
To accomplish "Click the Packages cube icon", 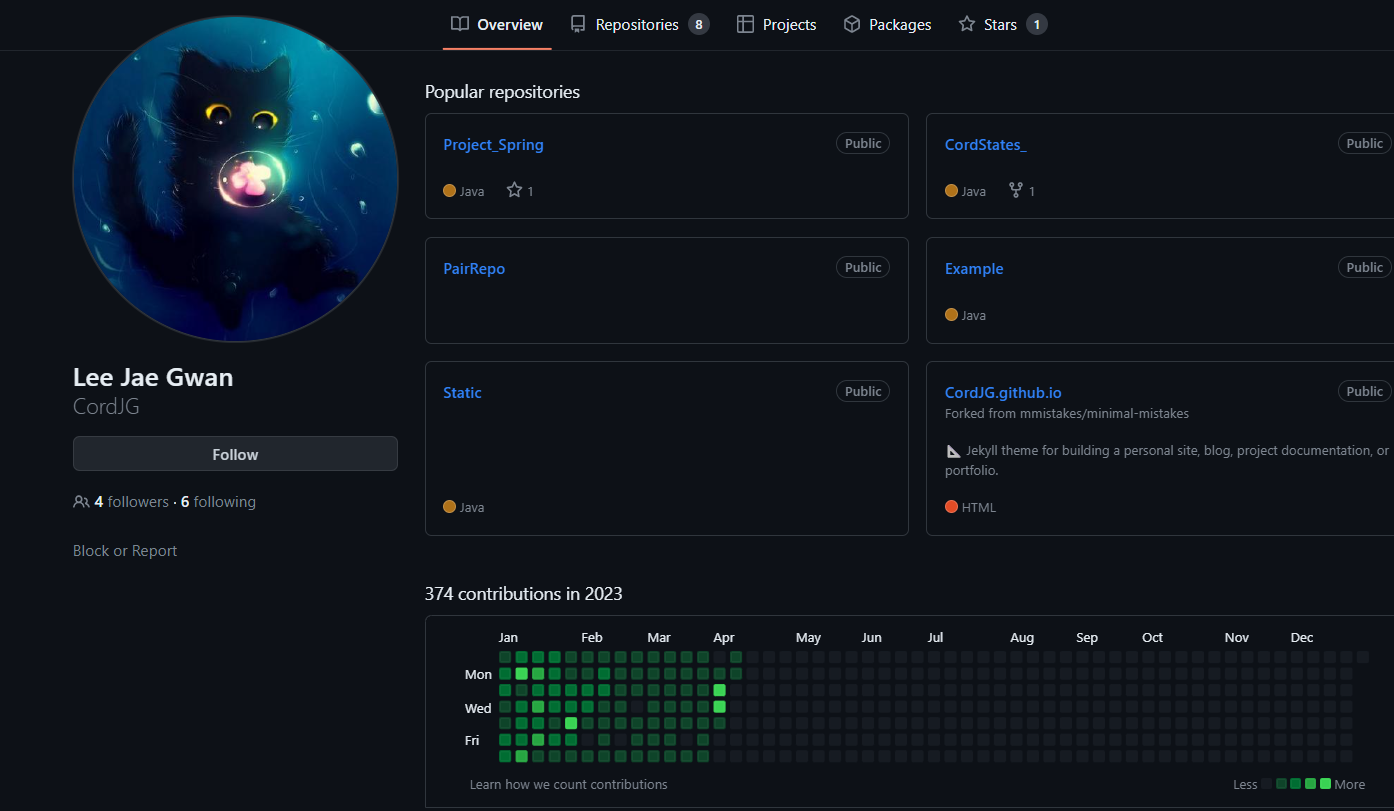I will click(852, 24).
